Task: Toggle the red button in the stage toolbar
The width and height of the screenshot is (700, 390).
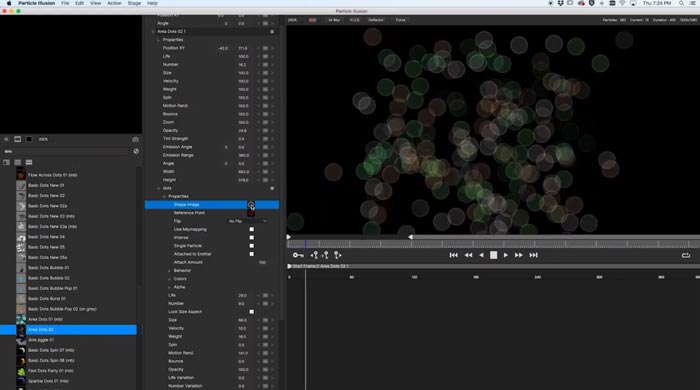Action: 312,20
